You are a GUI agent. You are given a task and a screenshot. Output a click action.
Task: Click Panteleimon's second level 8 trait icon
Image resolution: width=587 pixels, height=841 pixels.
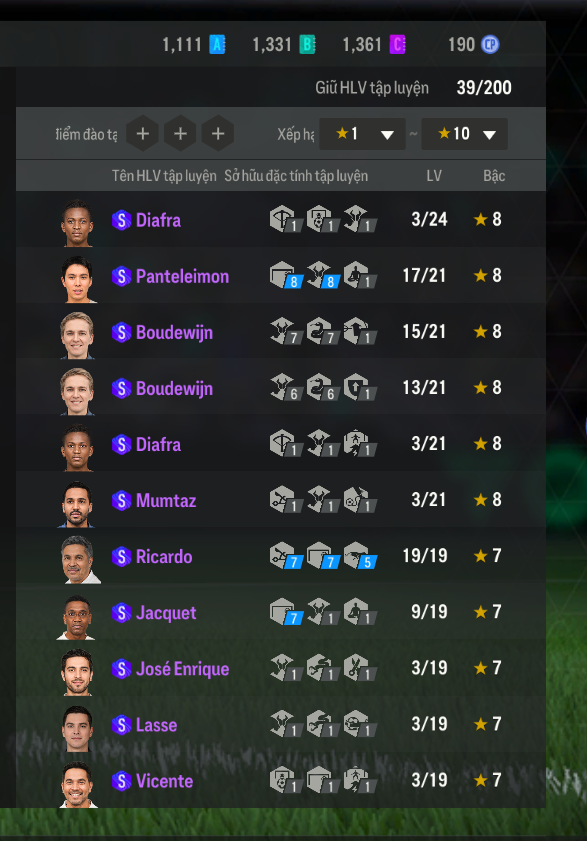[x=323, y=275]
